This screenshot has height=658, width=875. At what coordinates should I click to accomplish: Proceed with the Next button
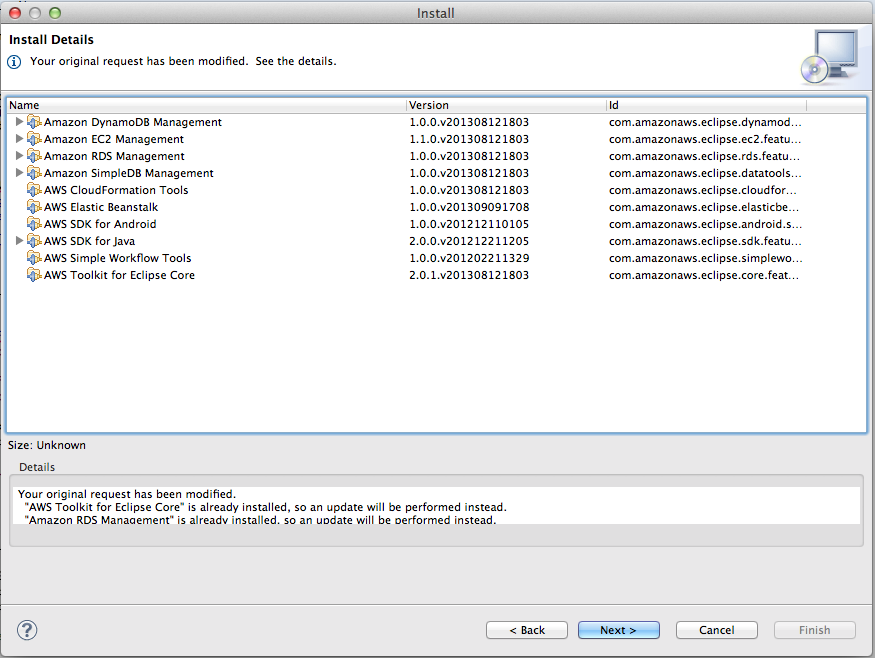[x=618, y=630]
